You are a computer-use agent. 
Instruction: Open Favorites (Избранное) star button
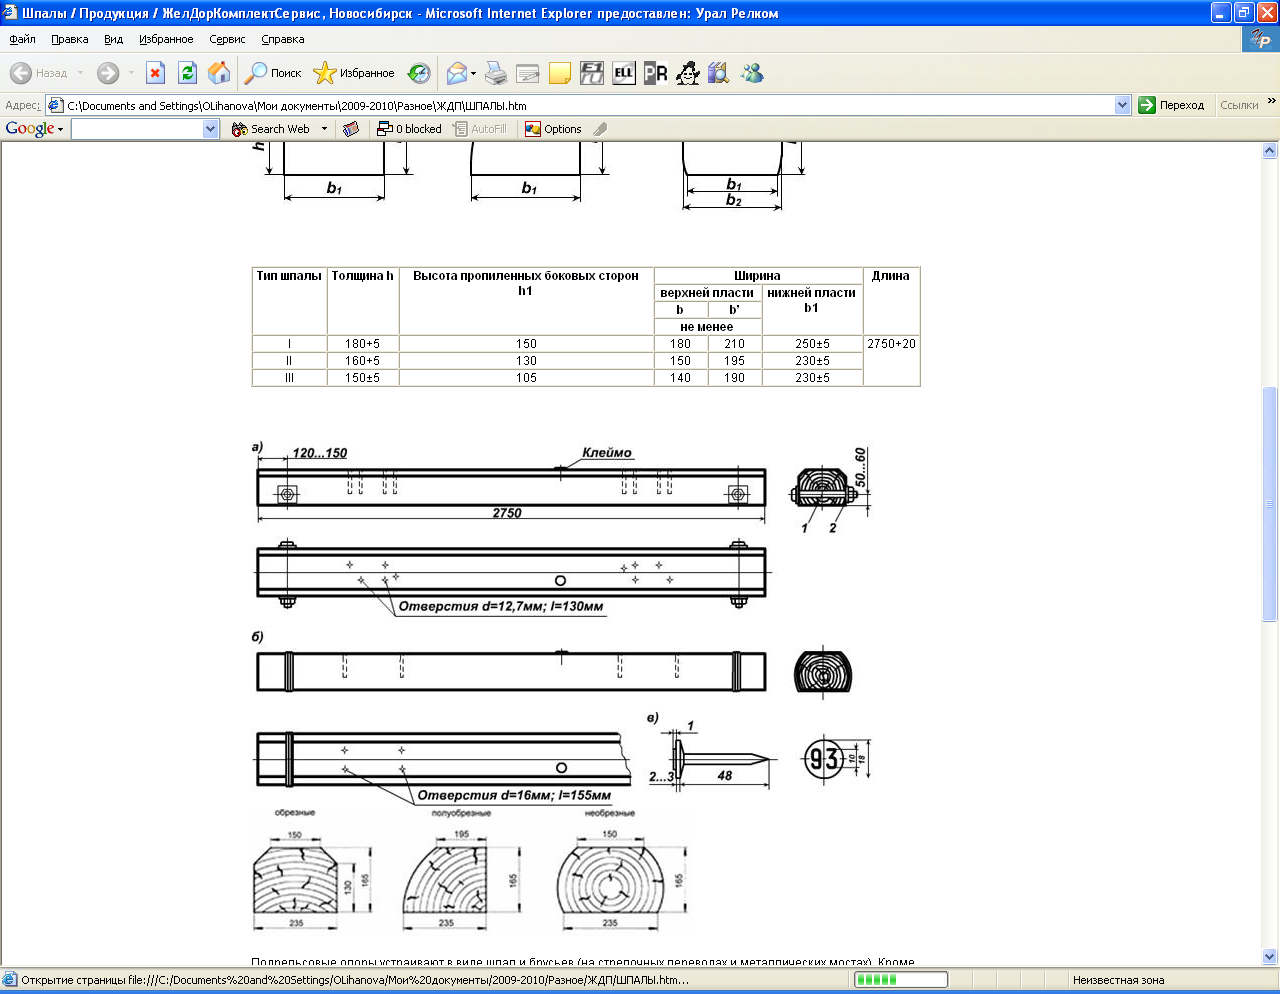pyautogui.click(x=354, y=73)
